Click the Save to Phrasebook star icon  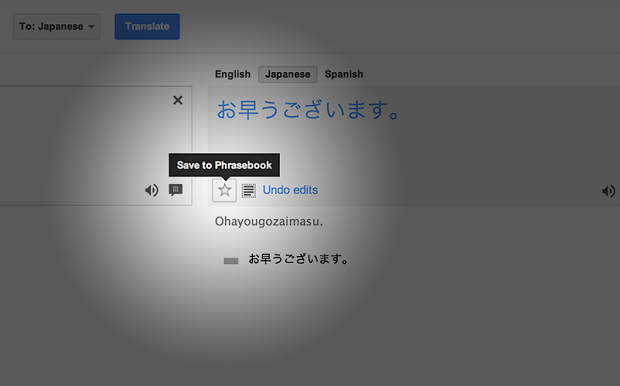tap(224, 190)
